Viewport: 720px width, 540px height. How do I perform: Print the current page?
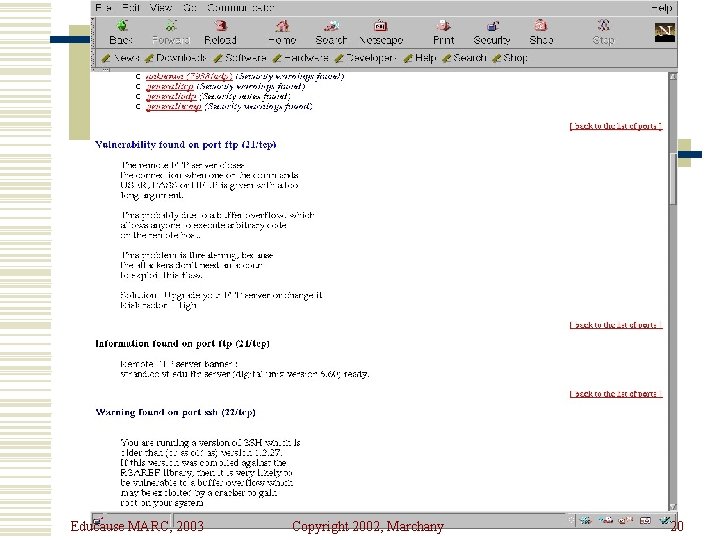[444, 32]
